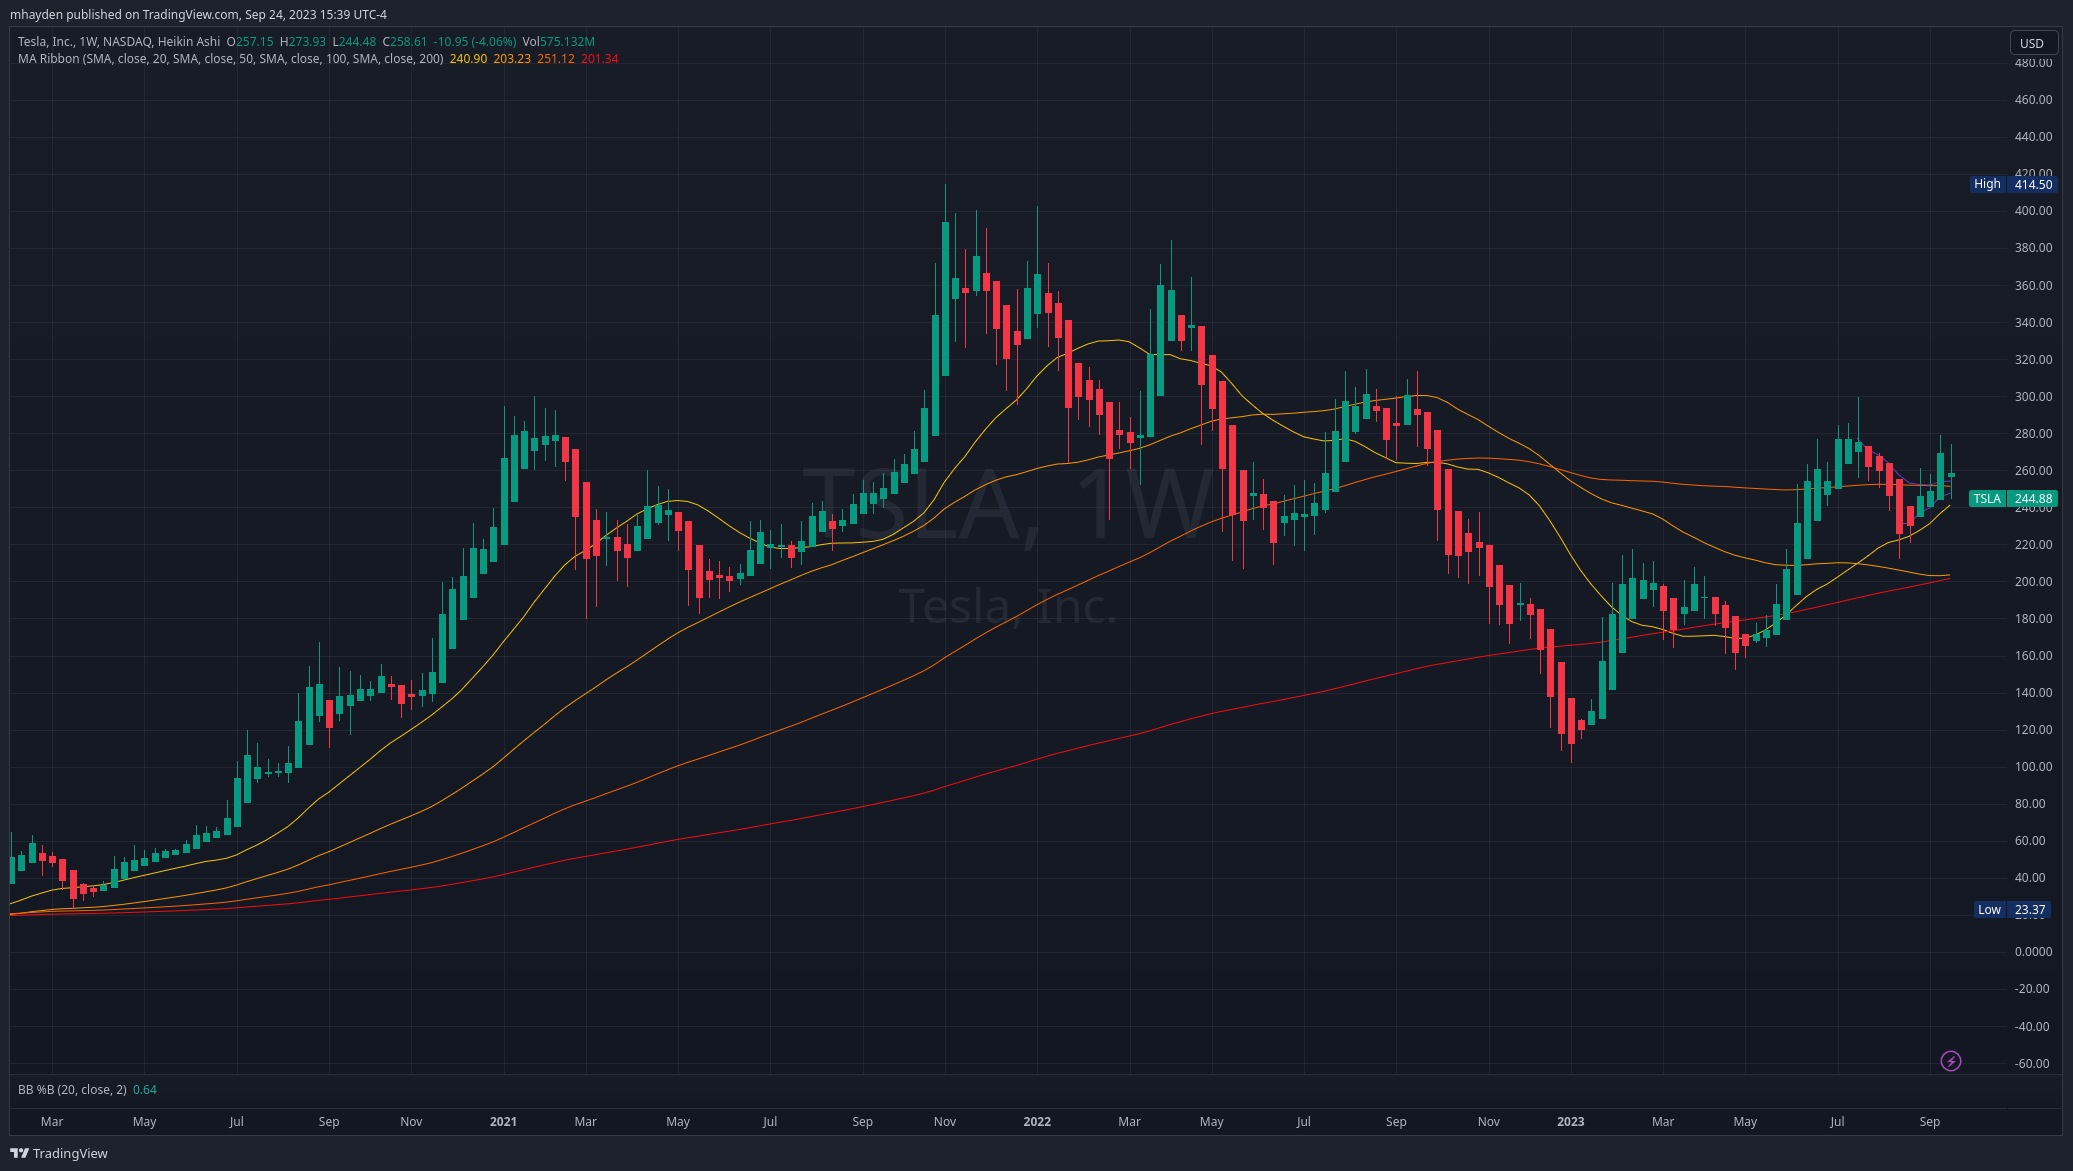Click the 2022 label on the time axis
2073x1171 pixels.
(1037, 1122)
